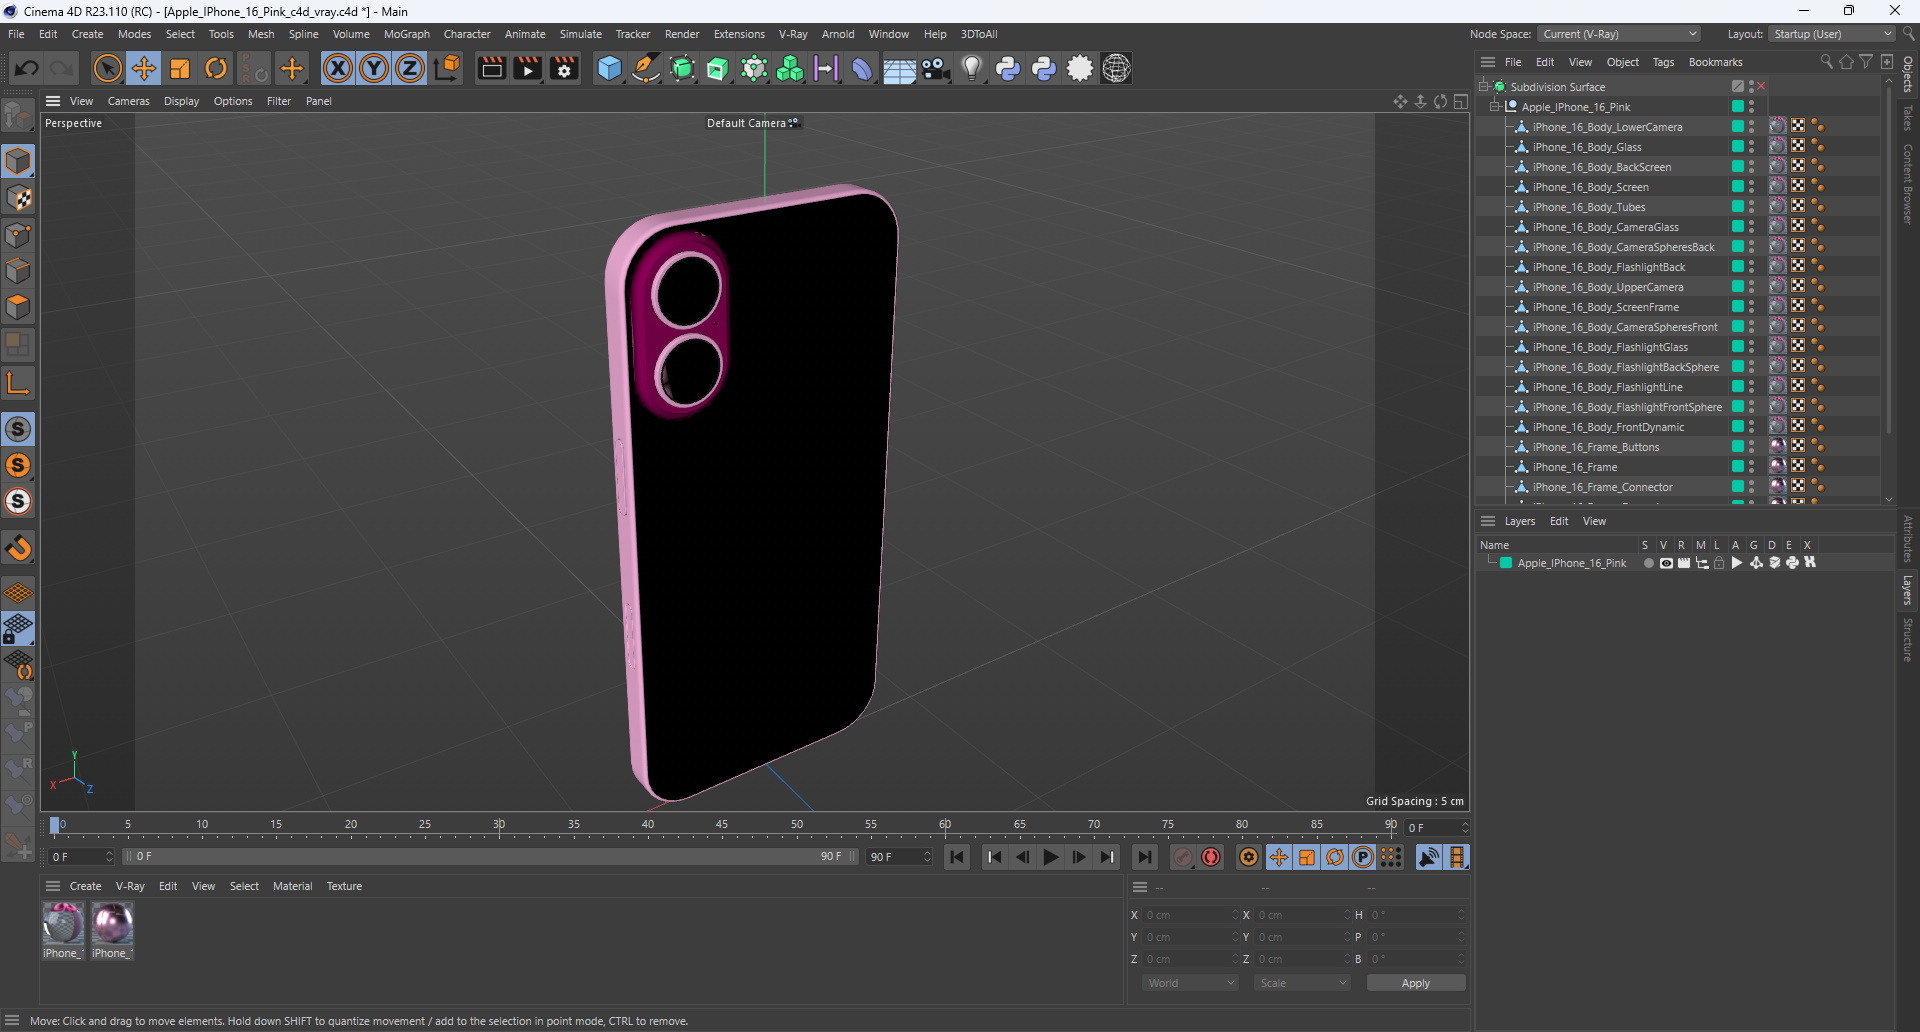Click the white gear icon in toolbar
This screenshot has width=1920, height=1032.
1080,68
